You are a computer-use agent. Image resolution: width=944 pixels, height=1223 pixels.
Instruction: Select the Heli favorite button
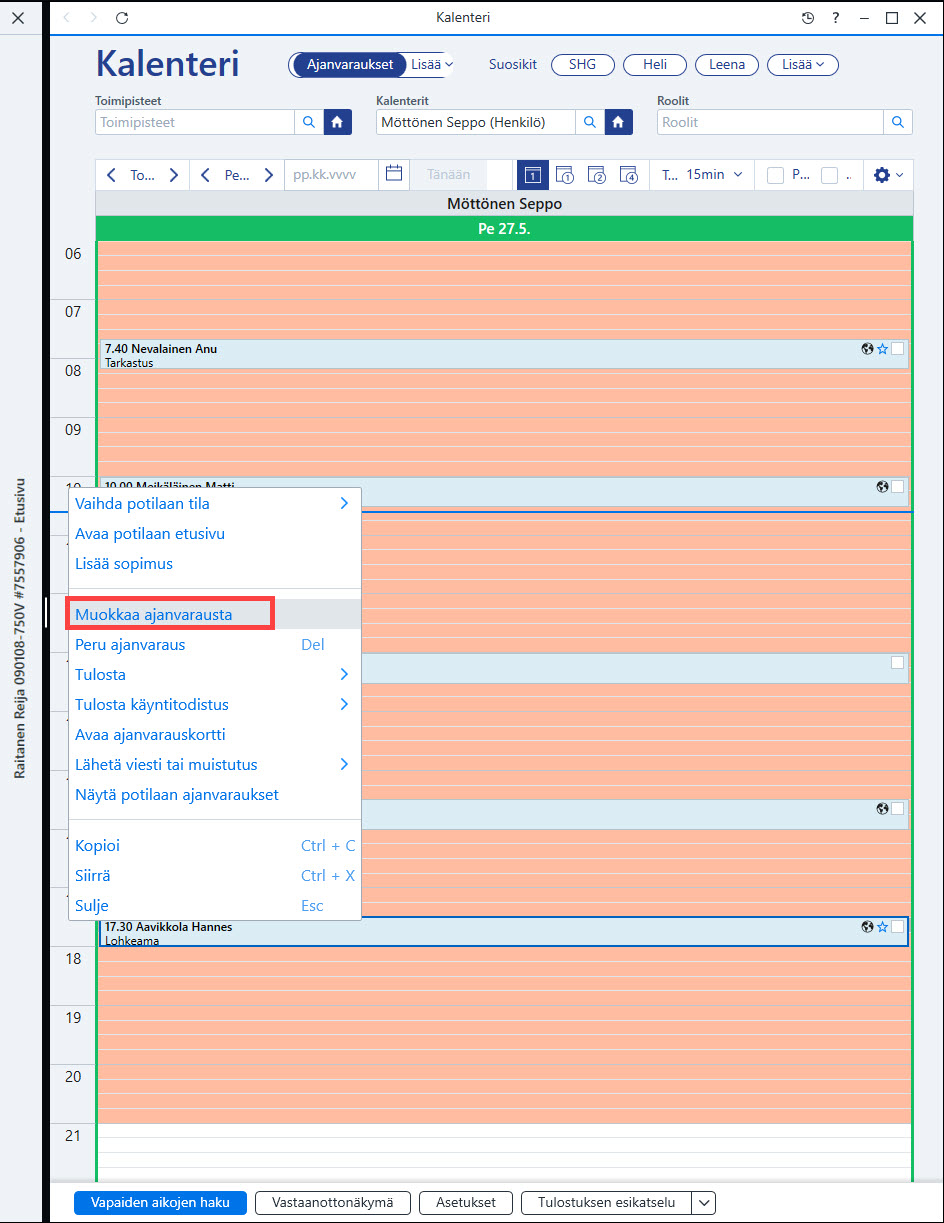pos(655,64)
